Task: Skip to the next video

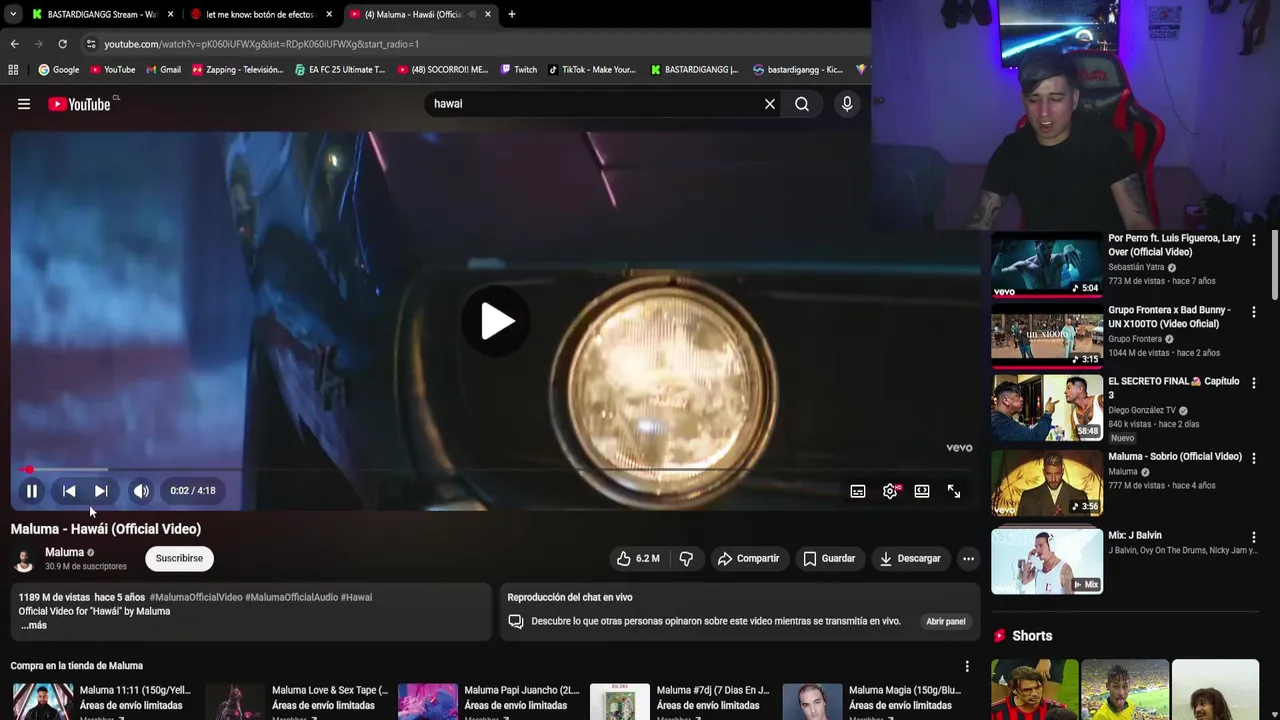Action: (x=101, y=491)
